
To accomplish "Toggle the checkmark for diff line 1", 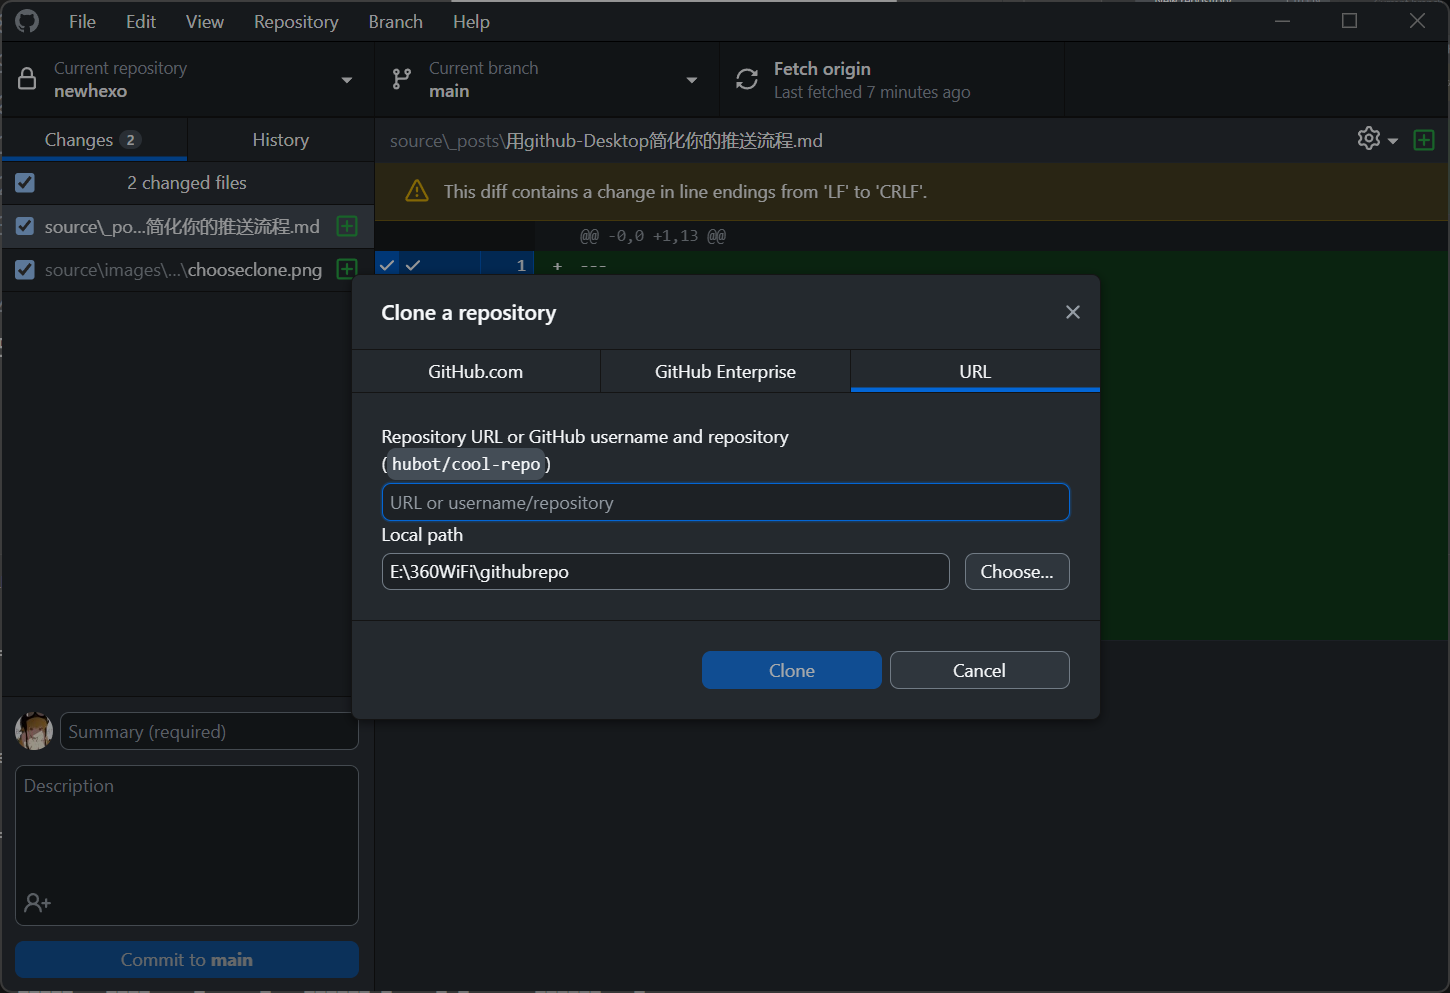I will coord(413,265).
